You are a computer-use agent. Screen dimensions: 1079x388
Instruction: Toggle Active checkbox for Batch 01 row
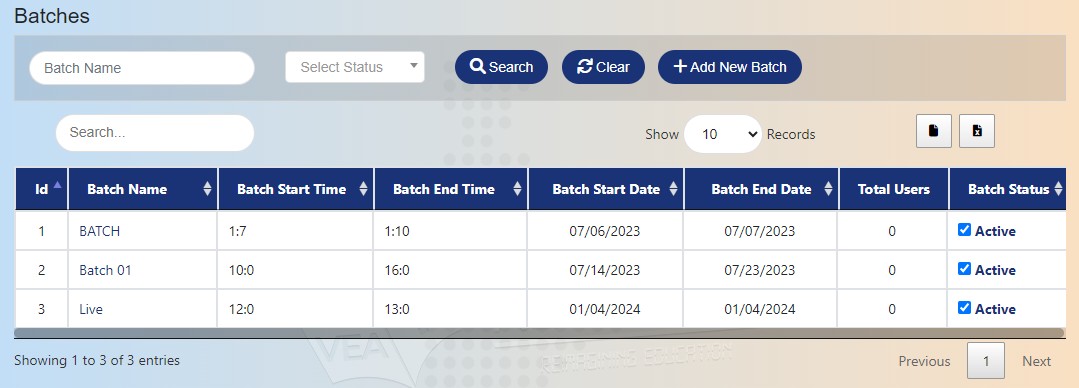[x=964, y=269]
